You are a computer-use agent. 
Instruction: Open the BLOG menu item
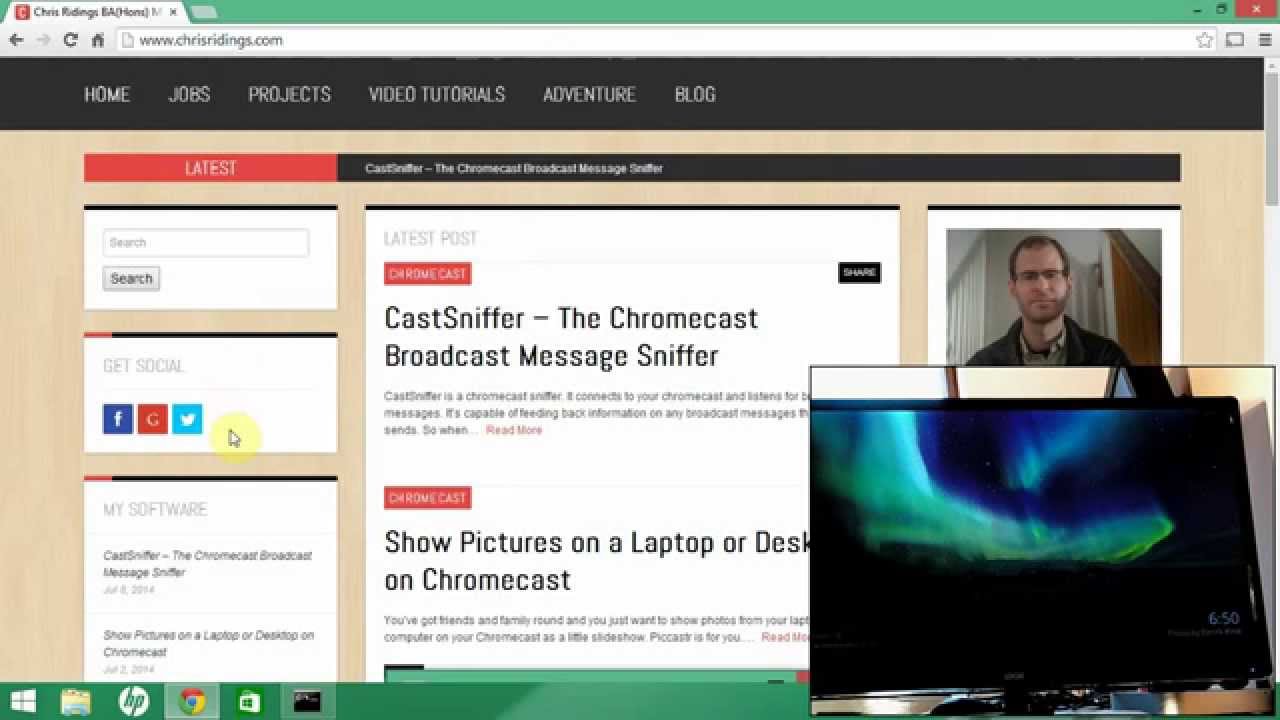point(695,94)
